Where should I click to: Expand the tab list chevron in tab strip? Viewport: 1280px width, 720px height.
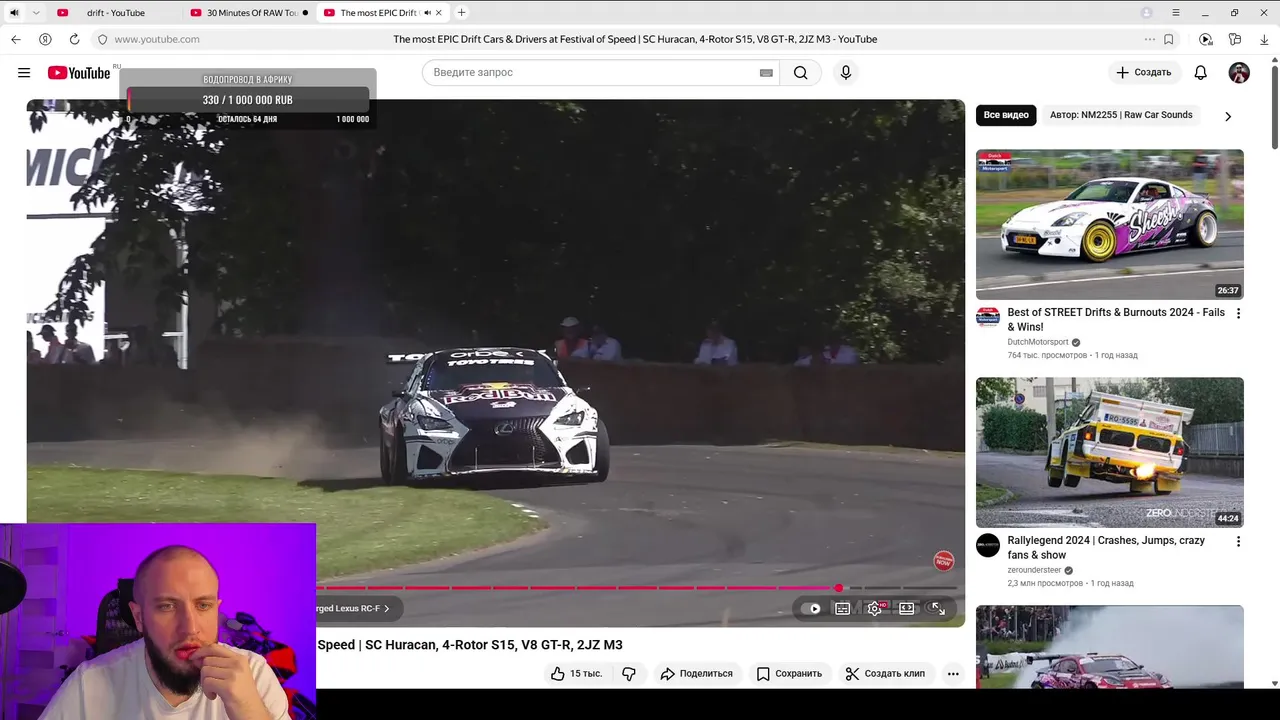(x=36, y=13)
